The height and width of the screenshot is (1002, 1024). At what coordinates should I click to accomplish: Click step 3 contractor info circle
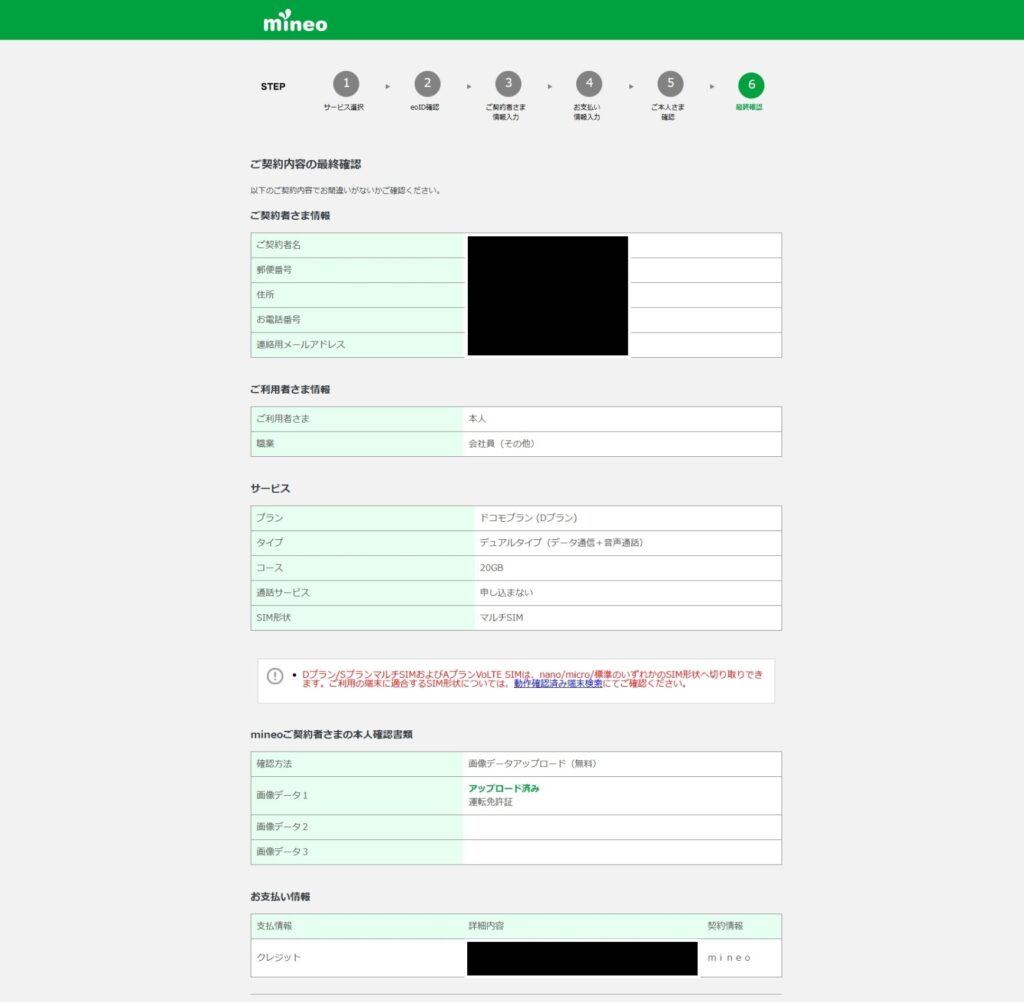508,84
